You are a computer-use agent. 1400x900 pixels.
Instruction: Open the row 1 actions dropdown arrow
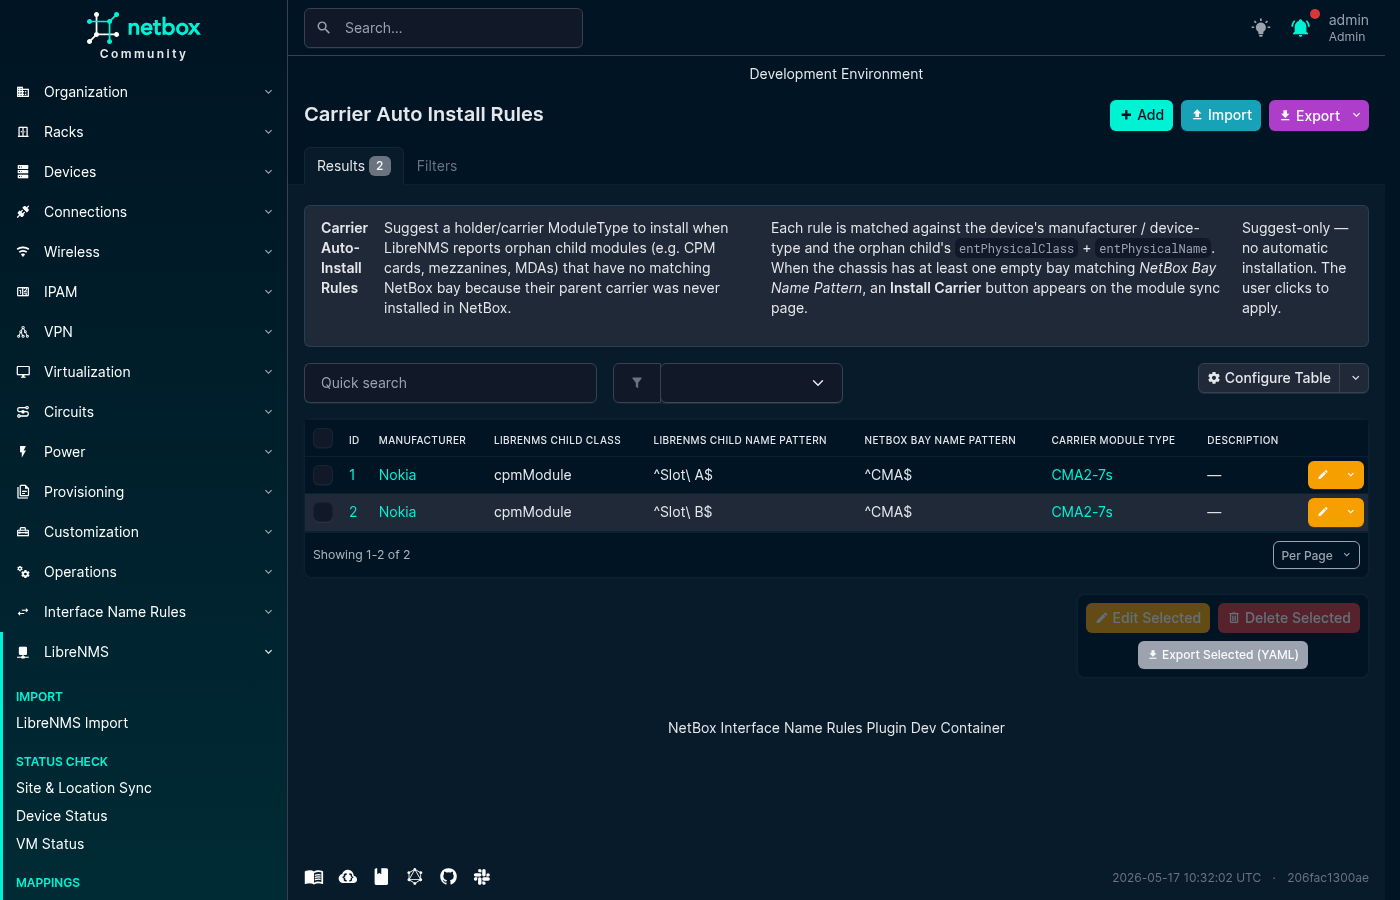tap(1351, 475)
